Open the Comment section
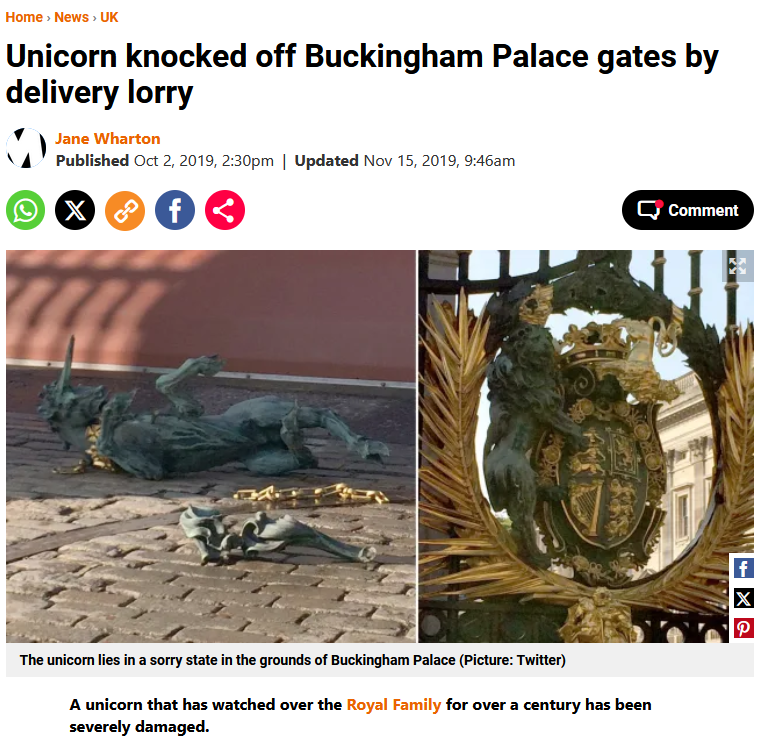767x746 pixels. pos(688,210)
